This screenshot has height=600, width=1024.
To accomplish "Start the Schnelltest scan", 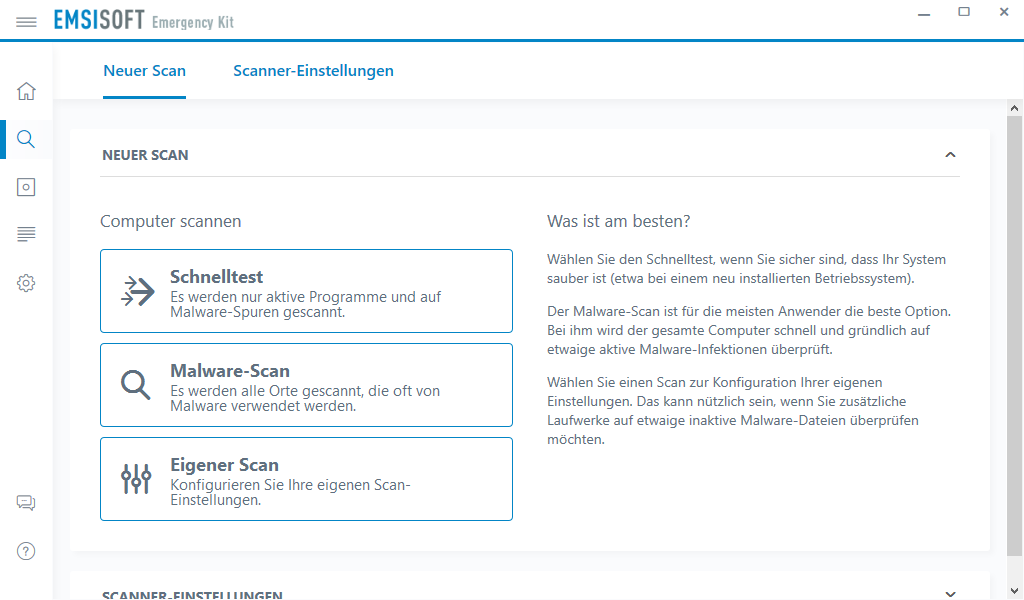I will [x=306, y=291].
